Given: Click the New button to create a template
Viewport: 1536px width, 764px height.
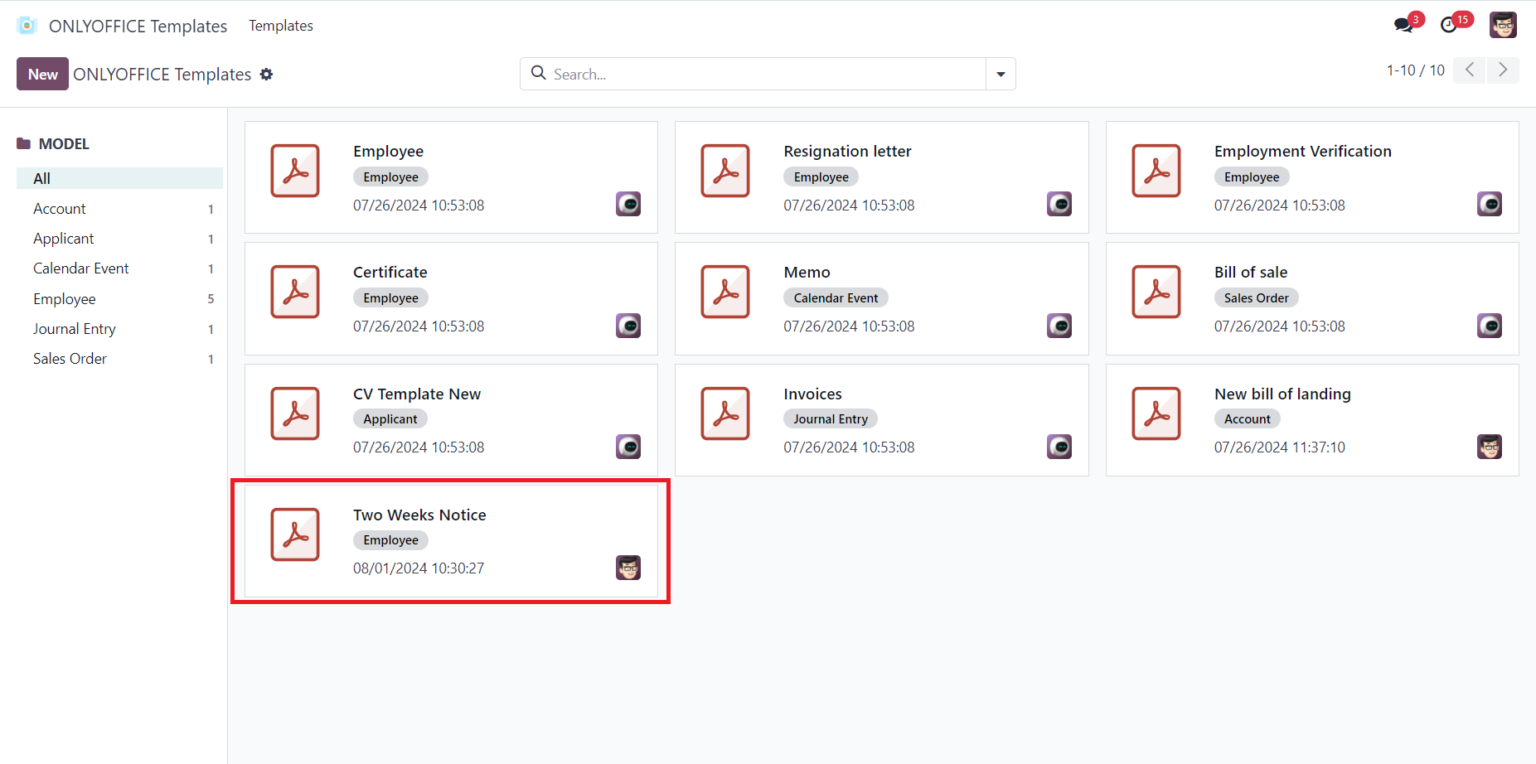Looking at the screenshot, I should (x=42, y=74).
